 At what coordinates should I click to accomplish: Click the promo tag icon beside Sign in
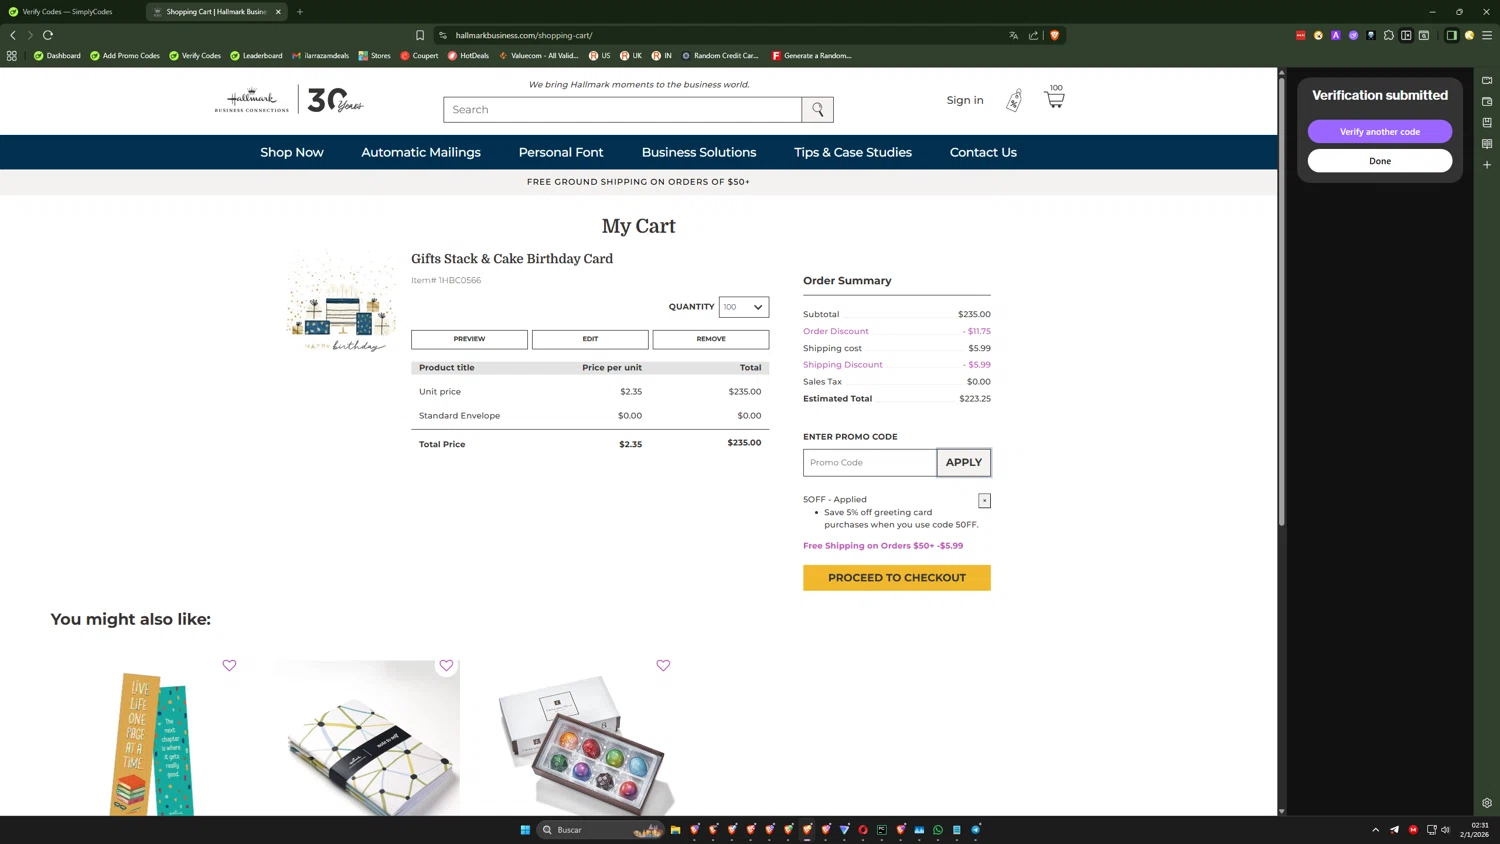pyautogui.click(x=1014, y=100)
